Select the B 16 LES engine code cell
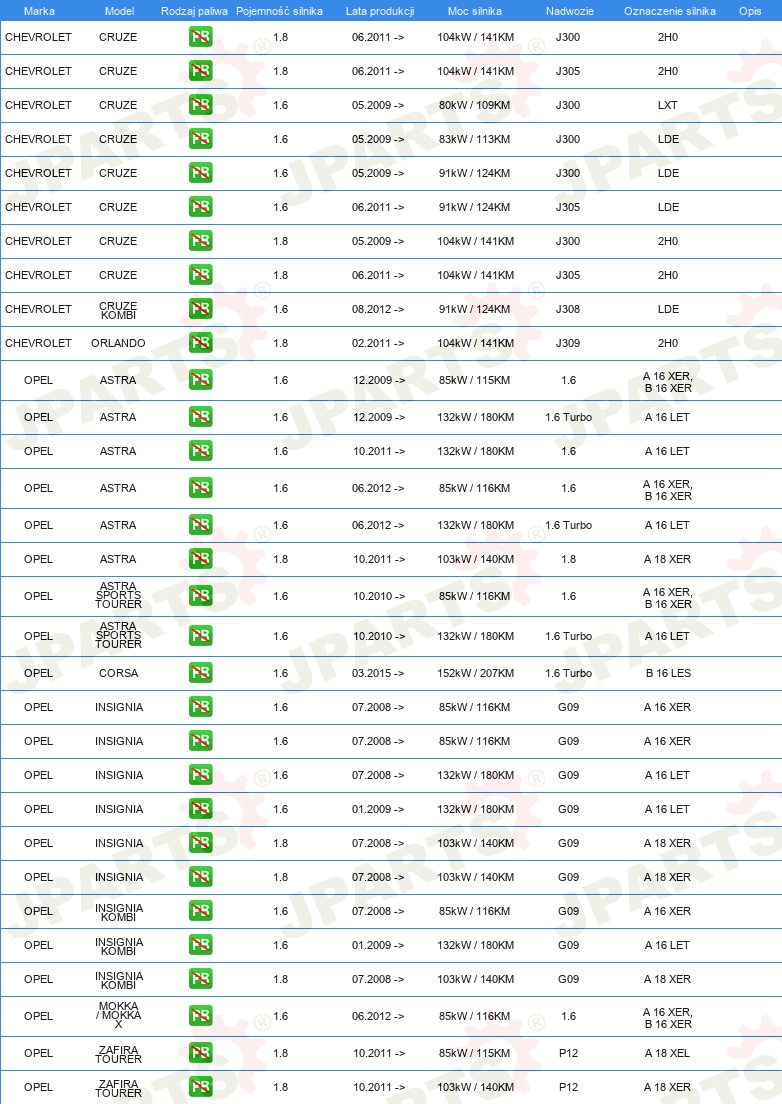 [668, 673]
